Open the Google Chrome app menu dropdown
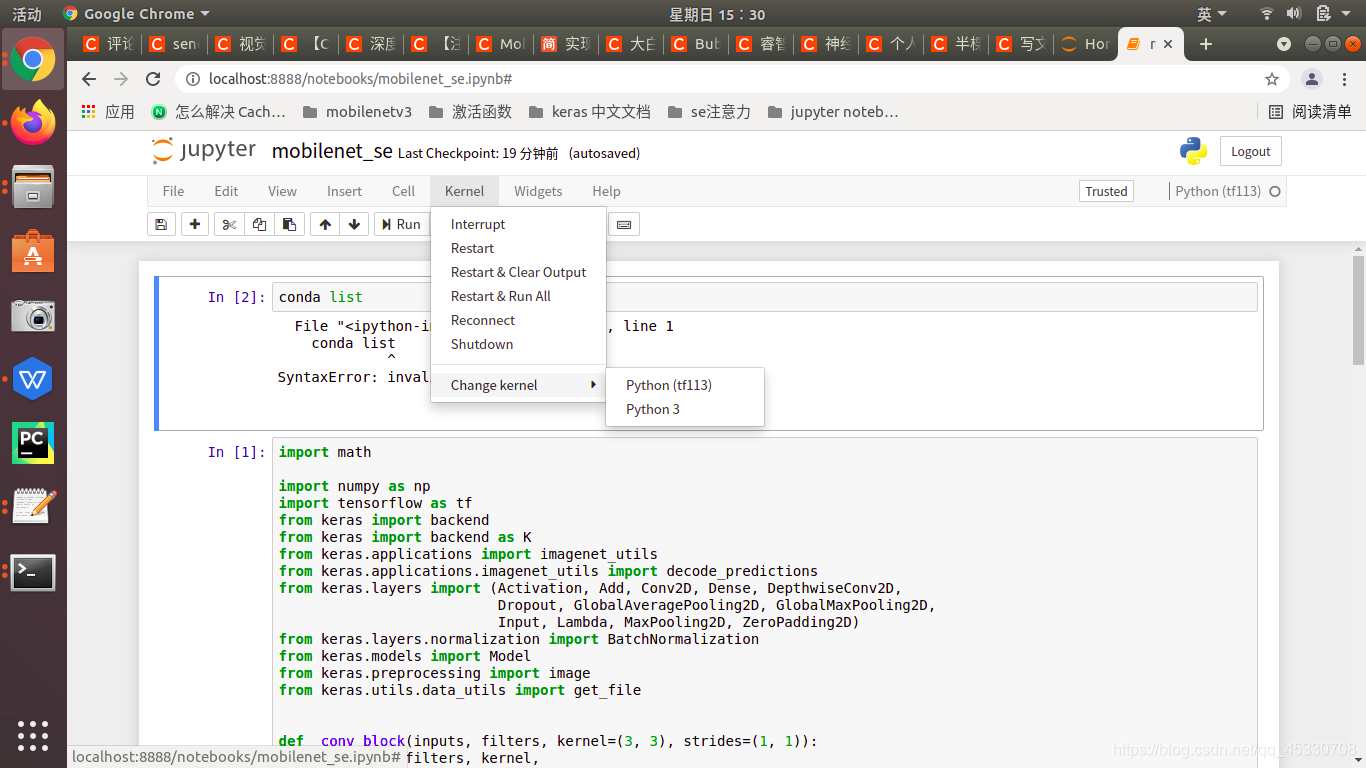This screenshot has width=1366, height=768. pyautogui.click(x=136, y=14)
